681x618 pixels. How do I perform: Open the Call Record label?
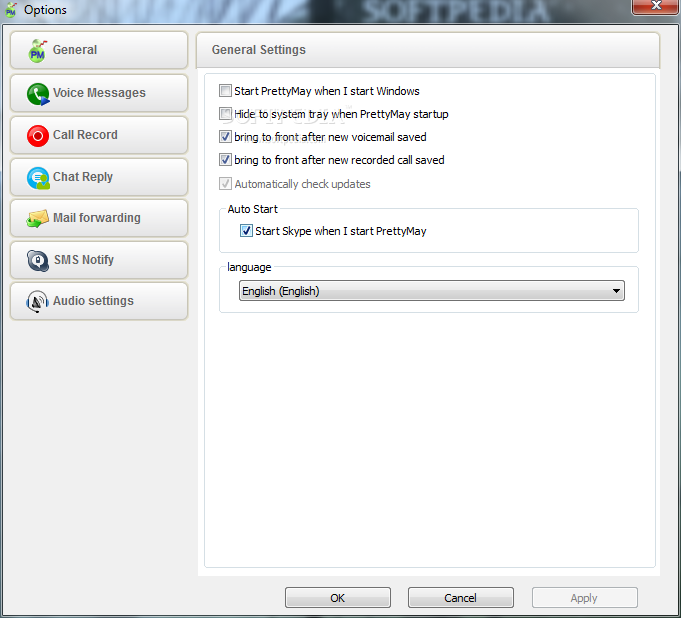(x=85, y=135)
